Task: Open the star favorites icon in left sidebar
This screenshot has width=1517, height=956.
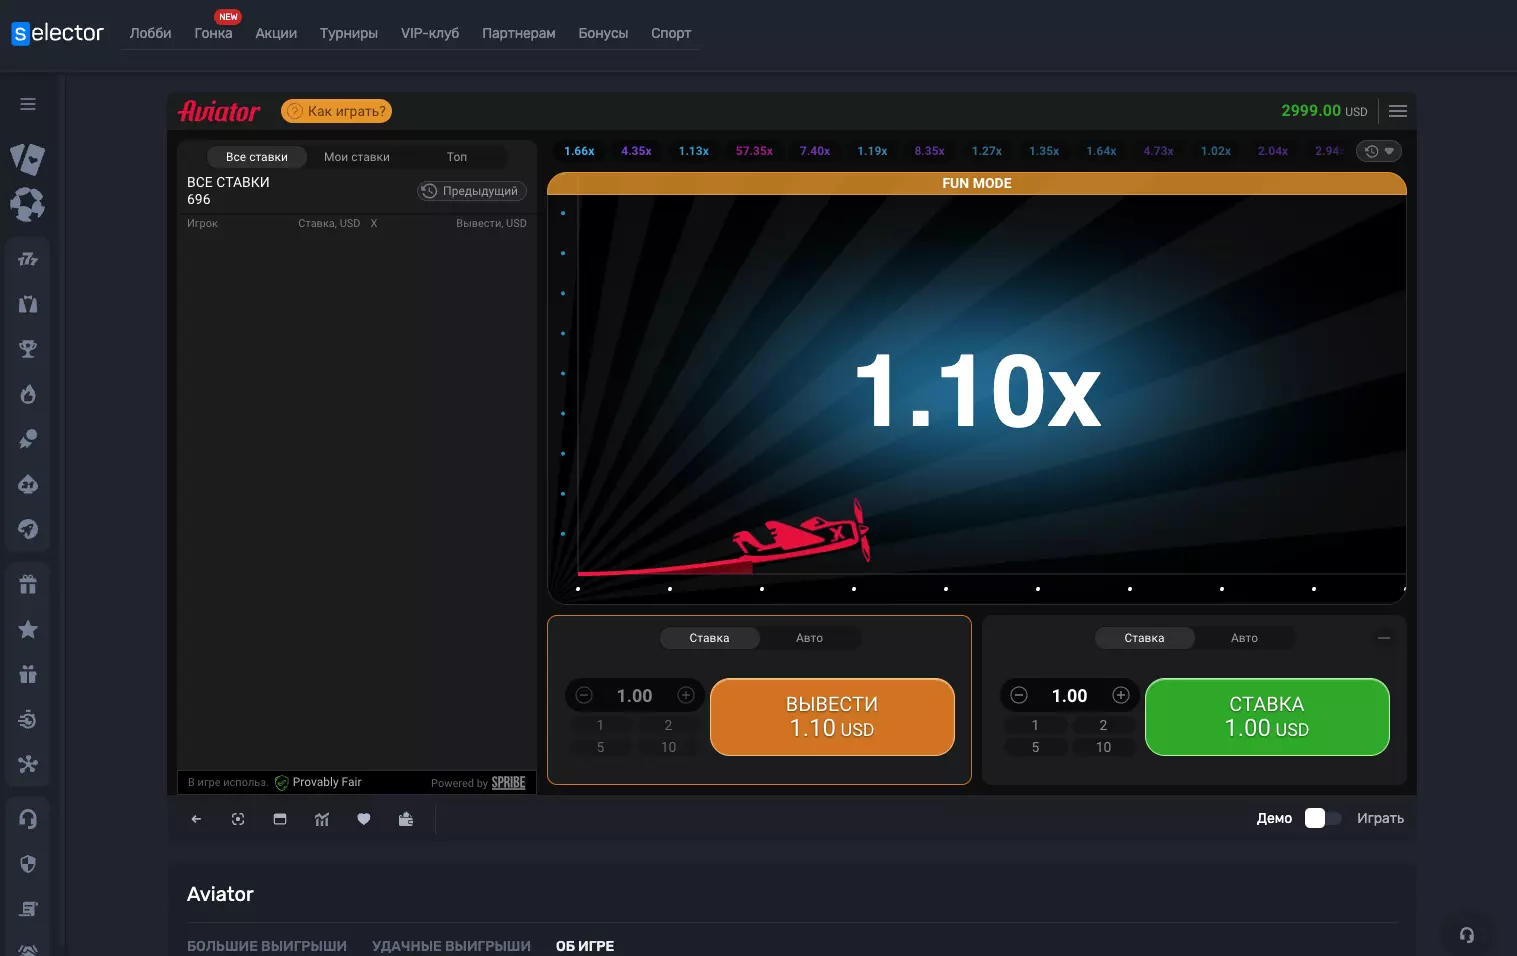Action: click(28, 629)
